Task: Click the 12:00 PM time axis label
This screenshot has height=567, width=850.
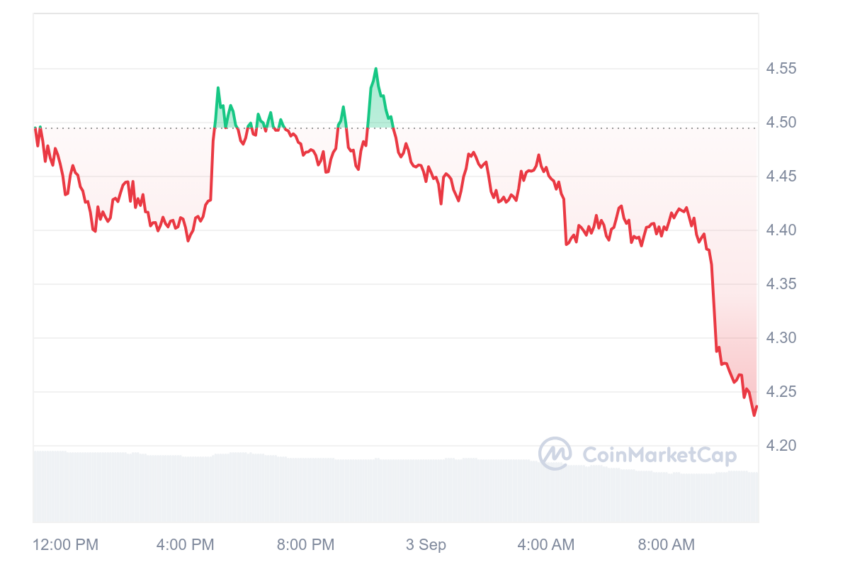Action: coord(66,544)
